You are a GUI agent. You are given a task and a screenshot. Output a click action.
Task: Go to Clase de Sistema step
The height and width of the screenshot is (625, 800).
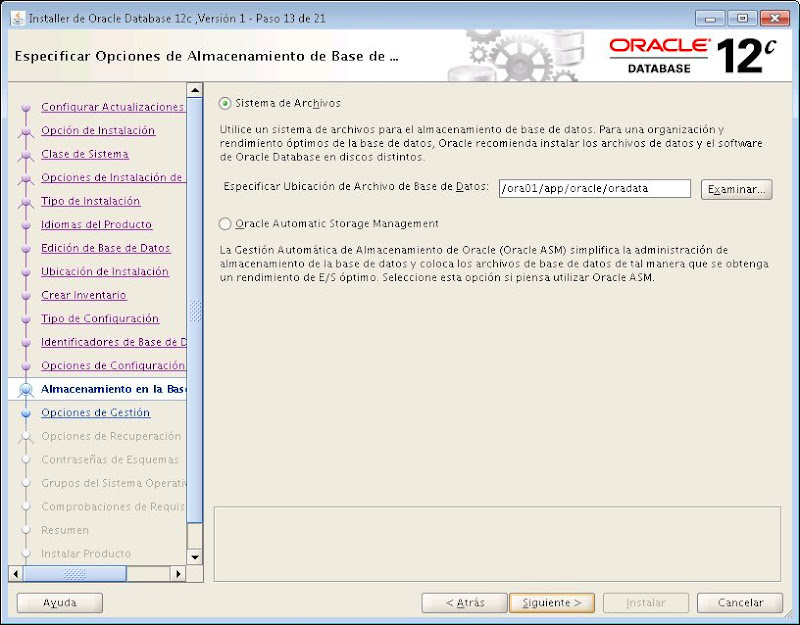85,154
